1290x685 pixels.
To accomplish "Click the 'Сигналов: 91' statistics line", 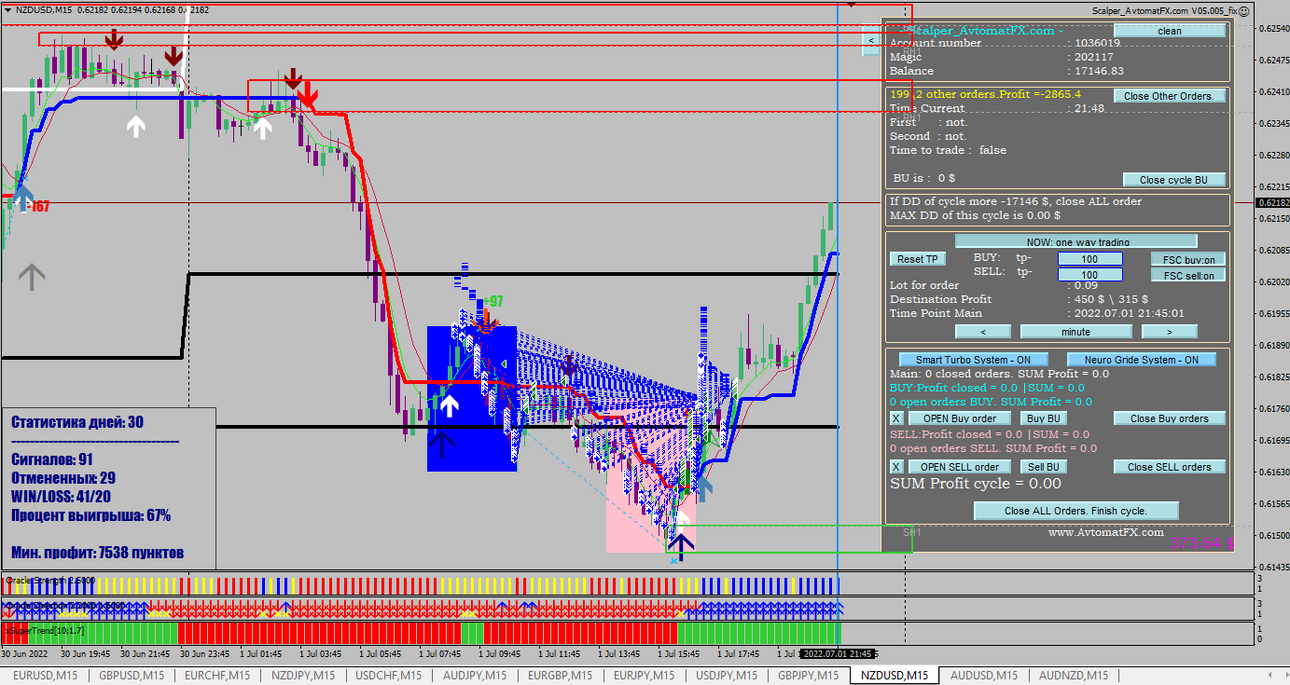I will click(52, 460).
